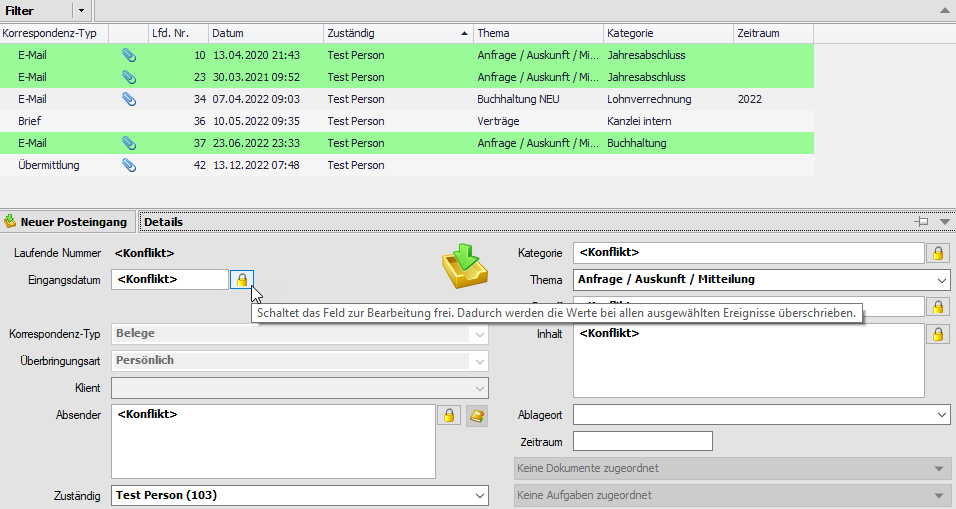
Task: Click the attachment paperclip in row number 10
Action: tap(129, 55)
